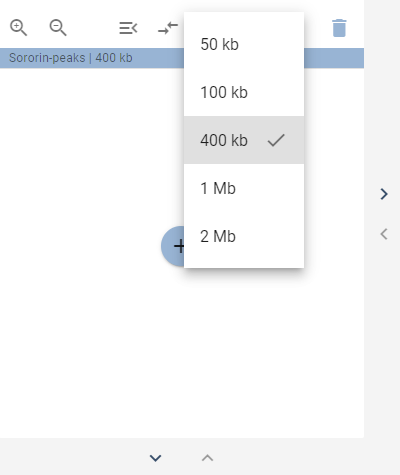Click the dark down chevron at bottom
Viewport: 400px width, 475px height.
(x=156, y=458)
